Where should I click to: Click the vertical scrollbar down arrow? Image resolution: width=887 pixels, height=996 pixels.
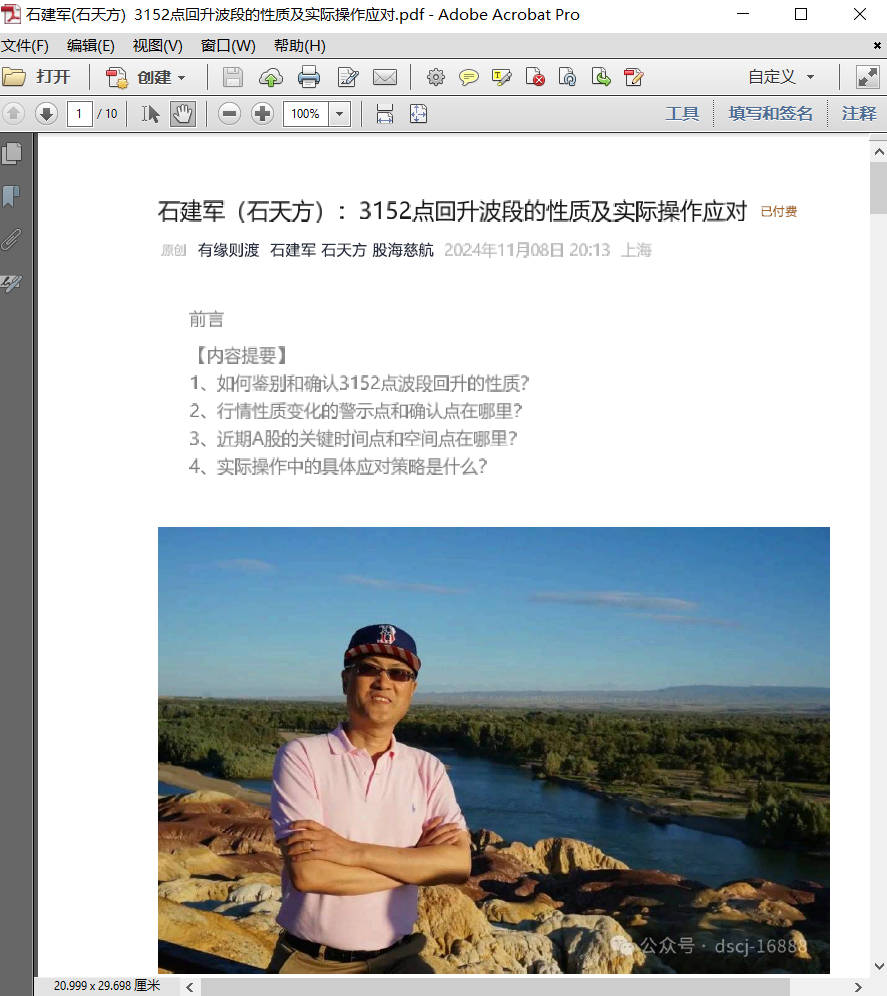tap(879, 966)
